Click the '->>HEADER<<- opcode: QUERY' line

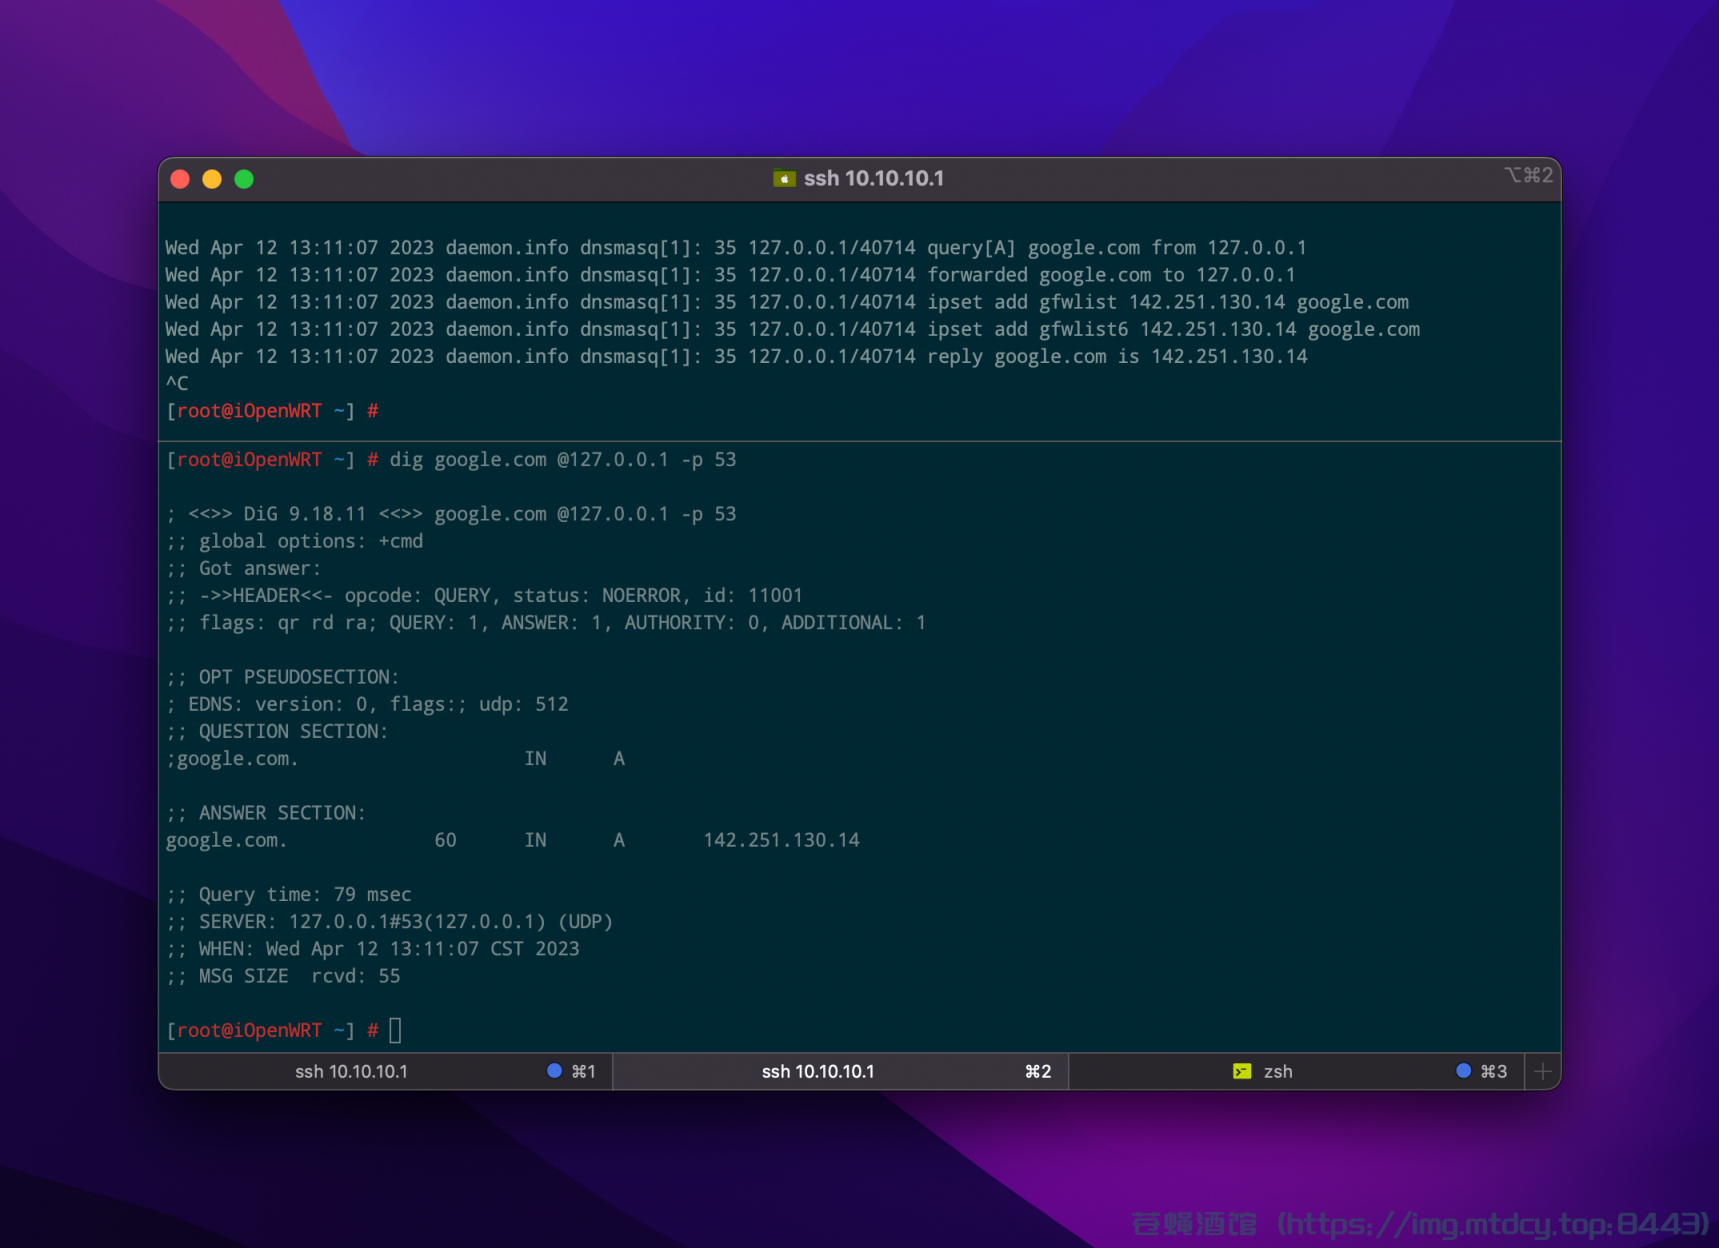[484, 595]
